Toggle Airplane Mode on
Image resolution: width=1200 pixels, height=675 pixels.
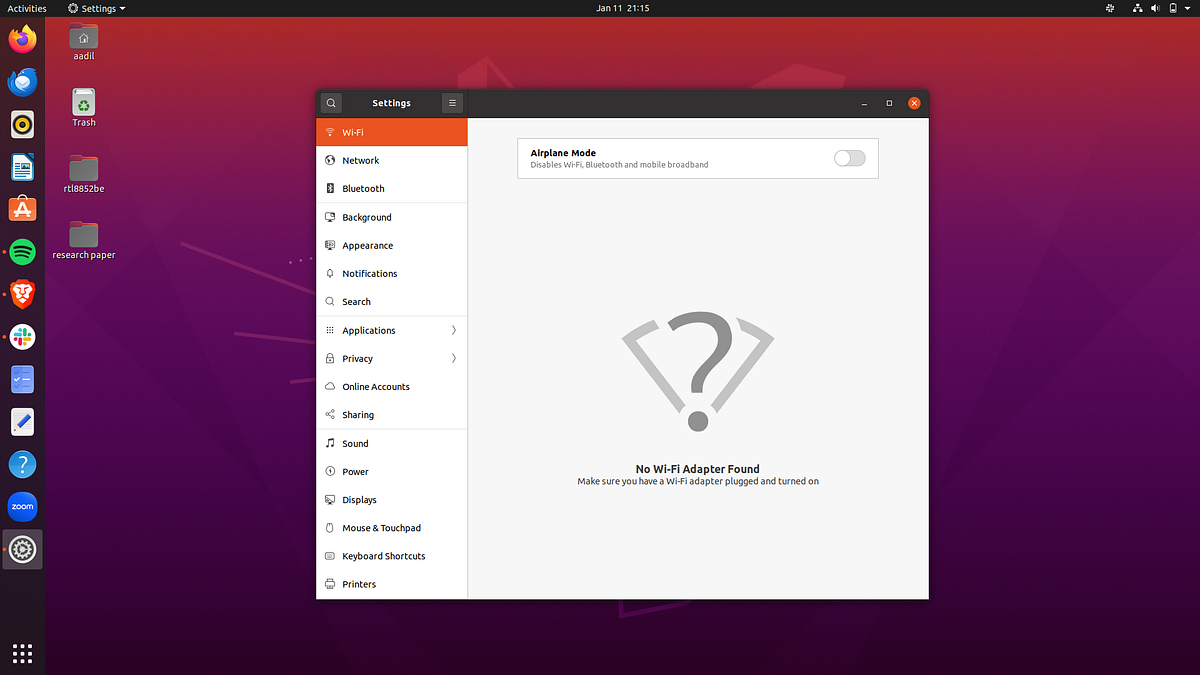848,158
